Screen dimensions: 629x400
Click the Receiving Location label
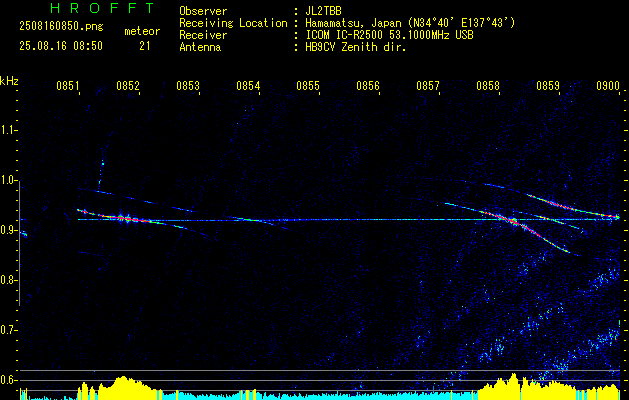click(x=233, y=23)
